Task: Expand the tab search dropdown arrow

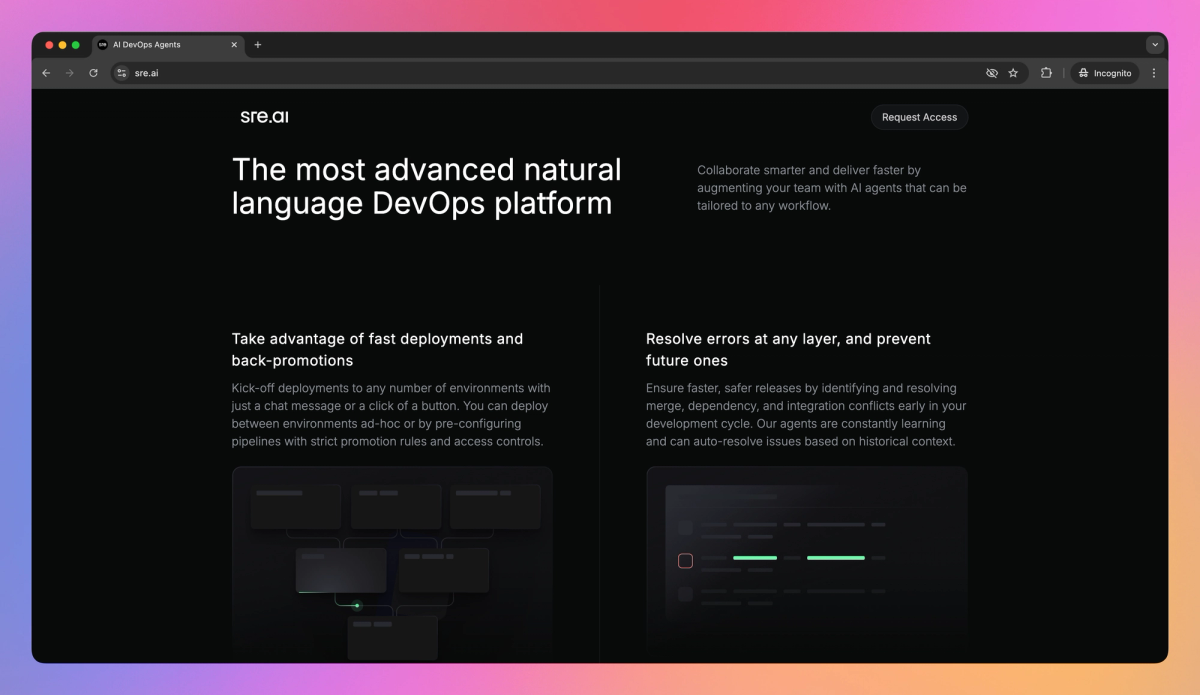Action: point(1155,45)
